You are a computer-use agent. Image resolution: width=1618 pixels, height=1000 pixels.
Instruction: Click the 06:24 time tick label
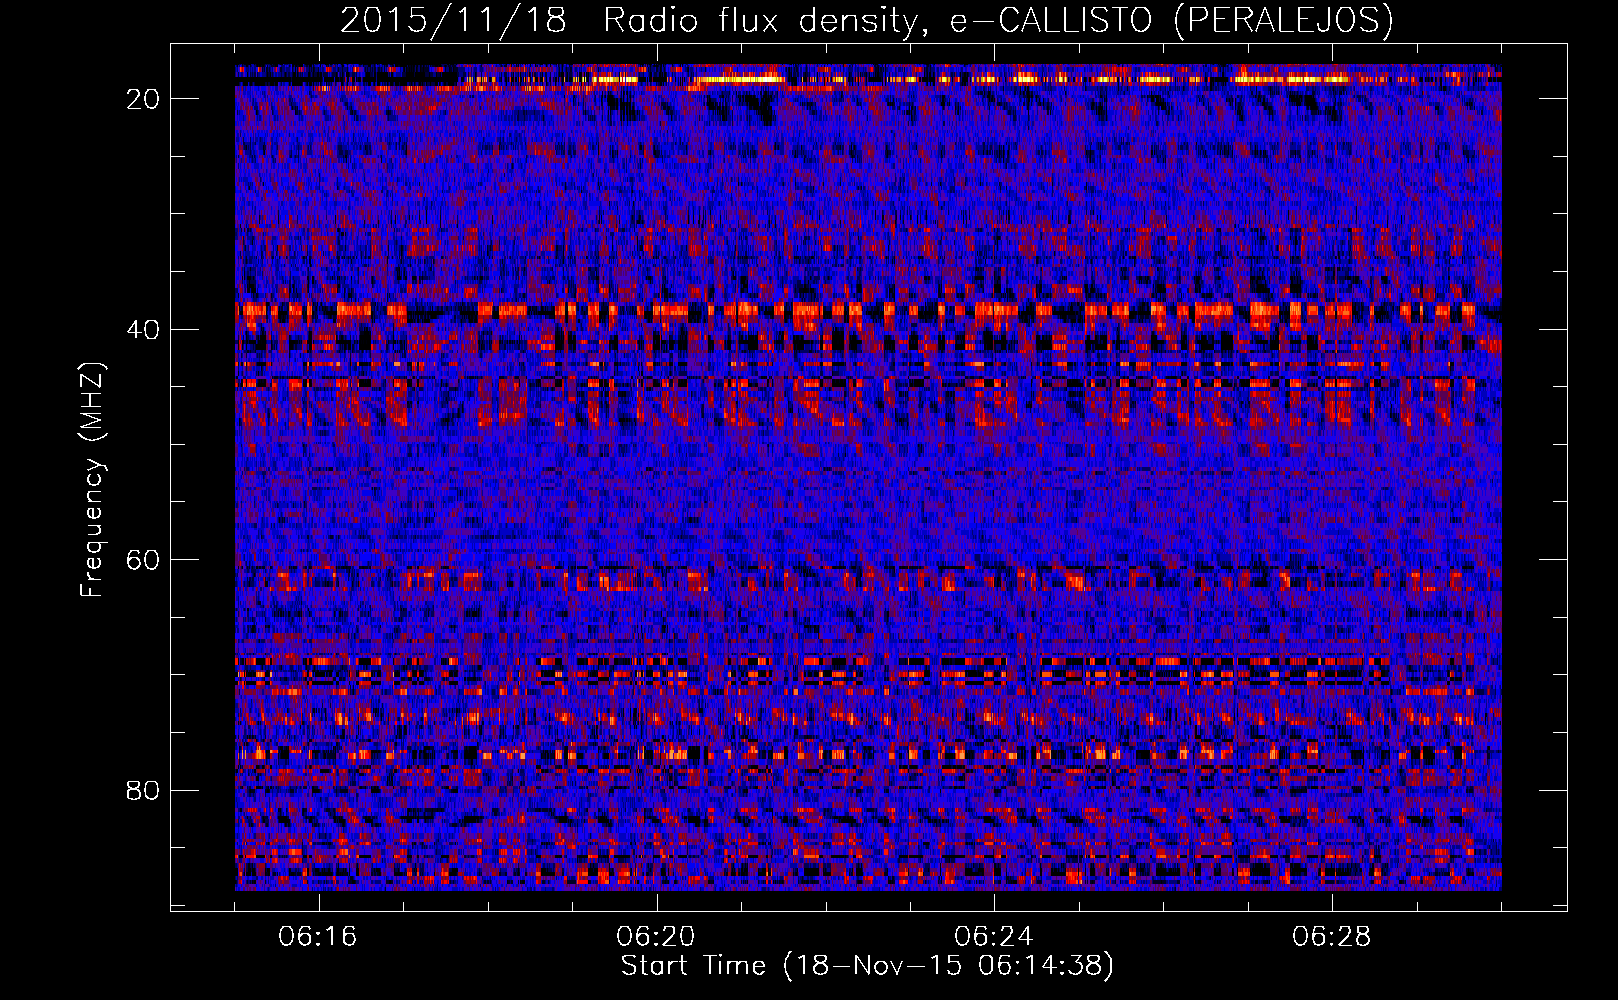click(994, 937)
